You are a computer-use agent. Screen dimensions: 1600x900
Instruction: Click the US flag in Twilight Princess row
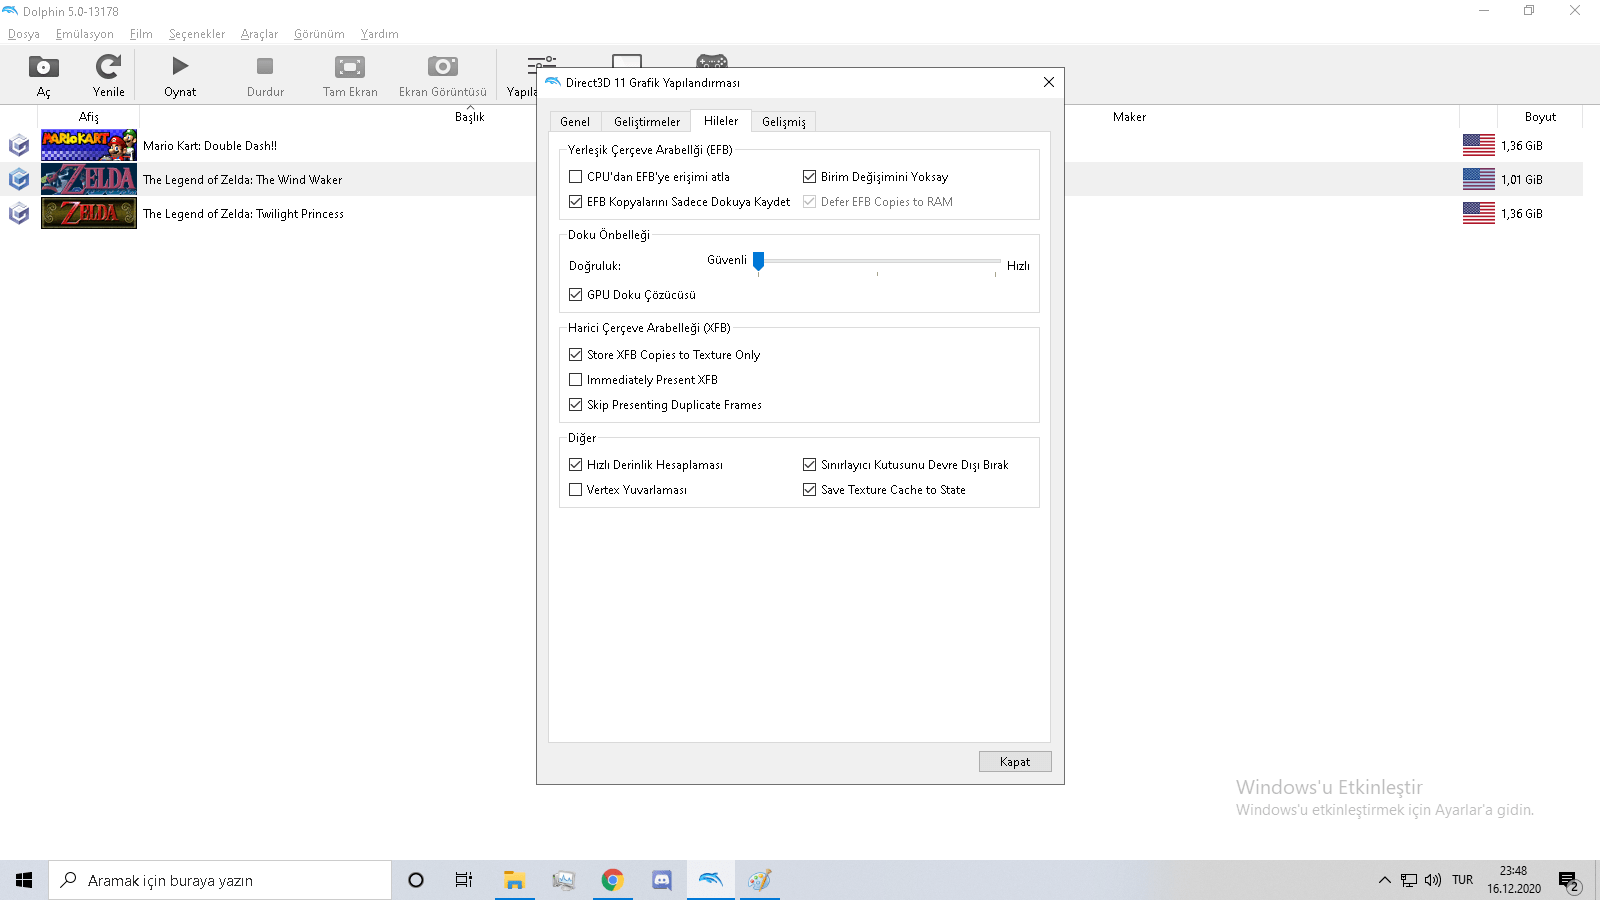1478,213
